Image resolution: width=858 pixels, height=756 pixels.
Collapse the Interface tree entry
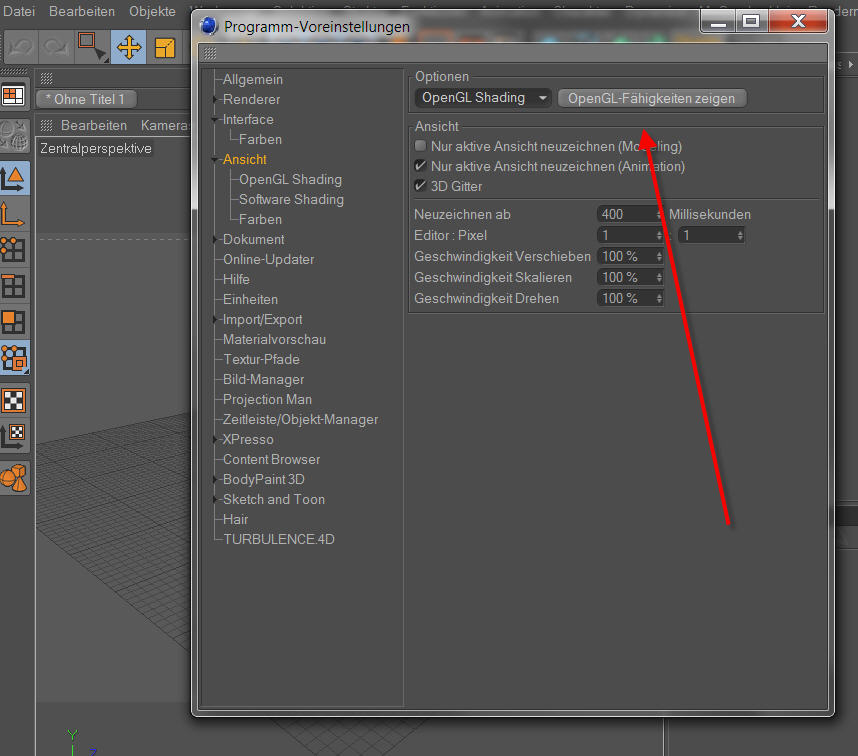click(x=214, y=119)
